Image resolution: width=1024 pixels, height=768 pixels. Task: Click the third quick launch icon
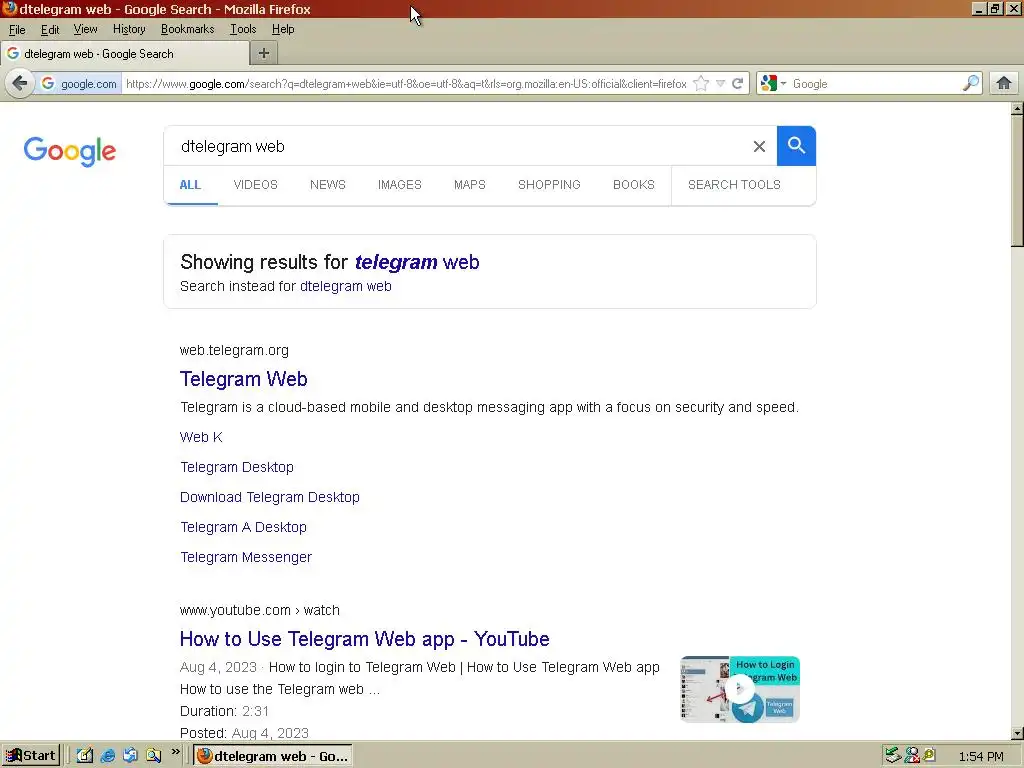[131, 756]
